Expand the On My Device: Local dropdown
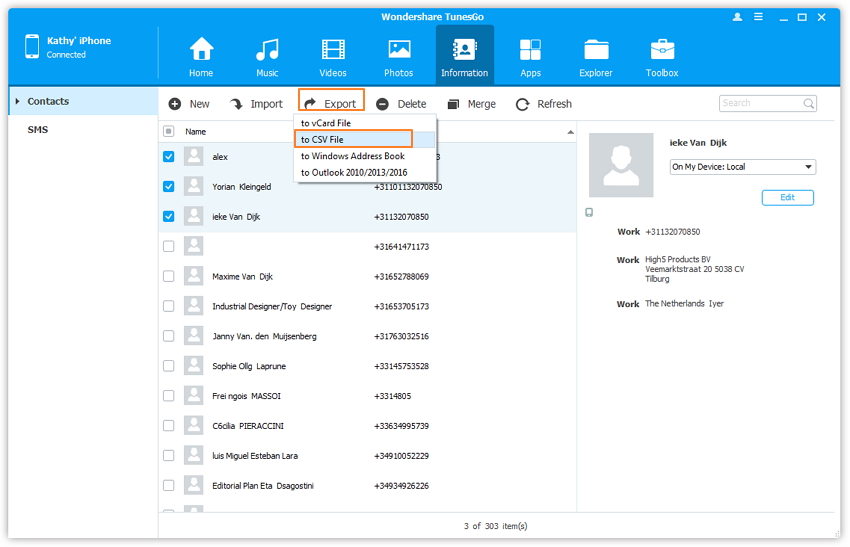 (x=742, y=167)
